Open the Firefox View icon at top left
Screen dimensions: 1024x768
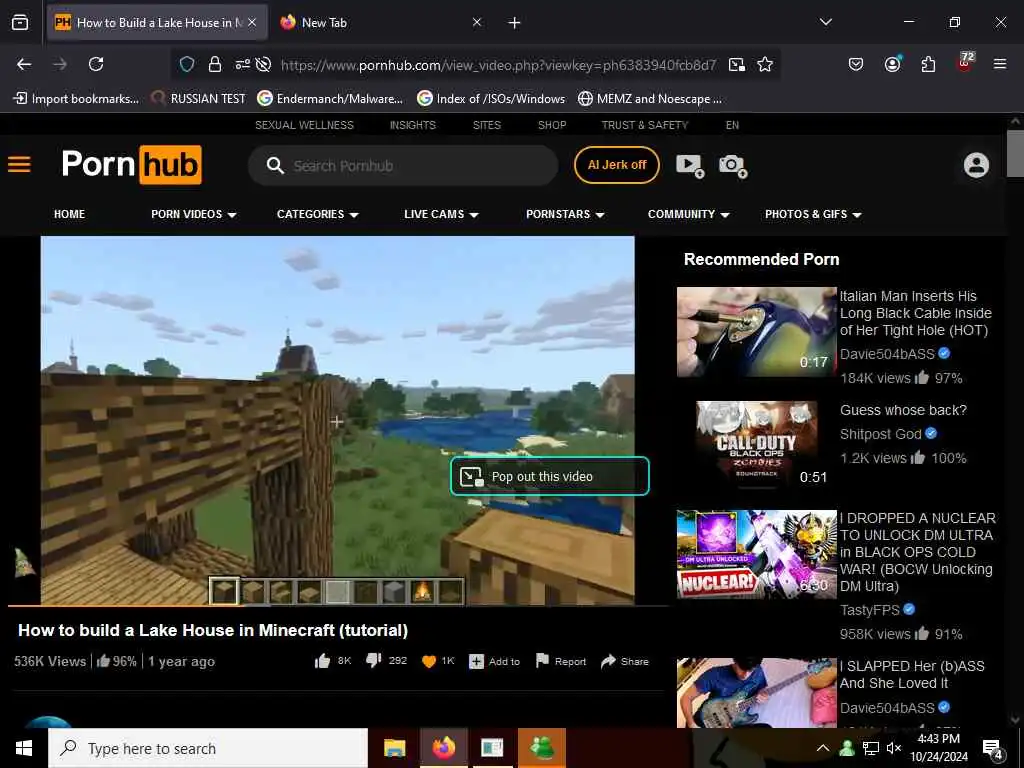click(x=20, y=22)
